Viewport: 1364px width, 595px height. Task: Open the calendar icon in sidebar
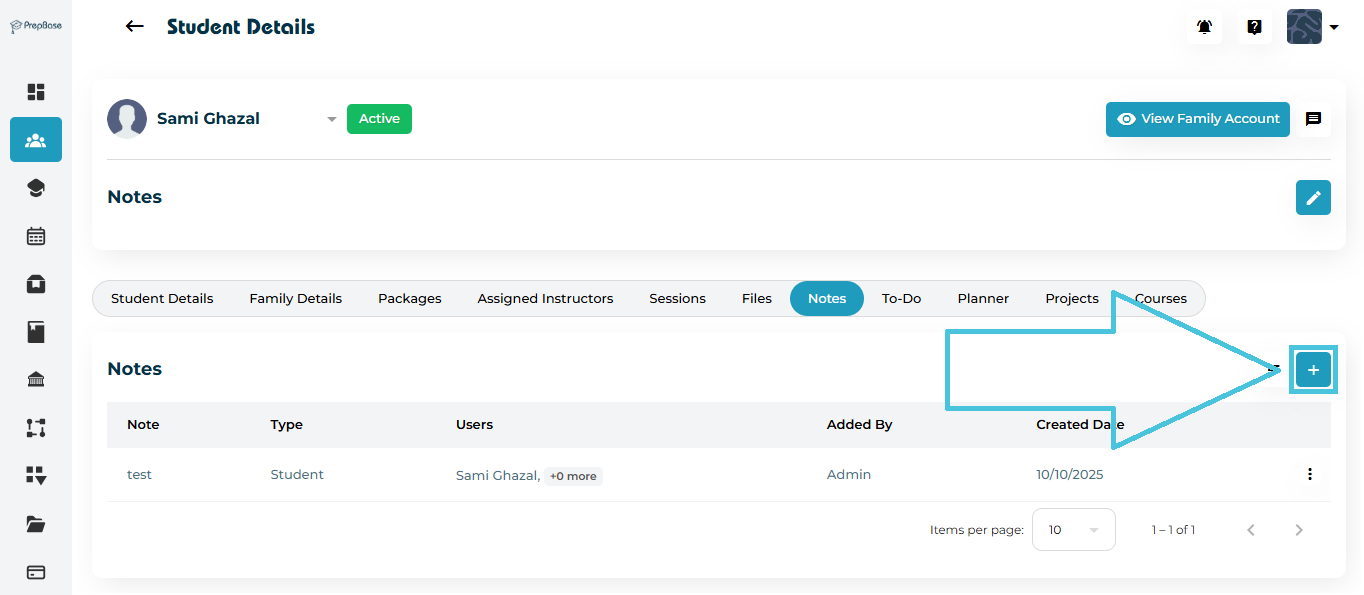tap(36, 236)
